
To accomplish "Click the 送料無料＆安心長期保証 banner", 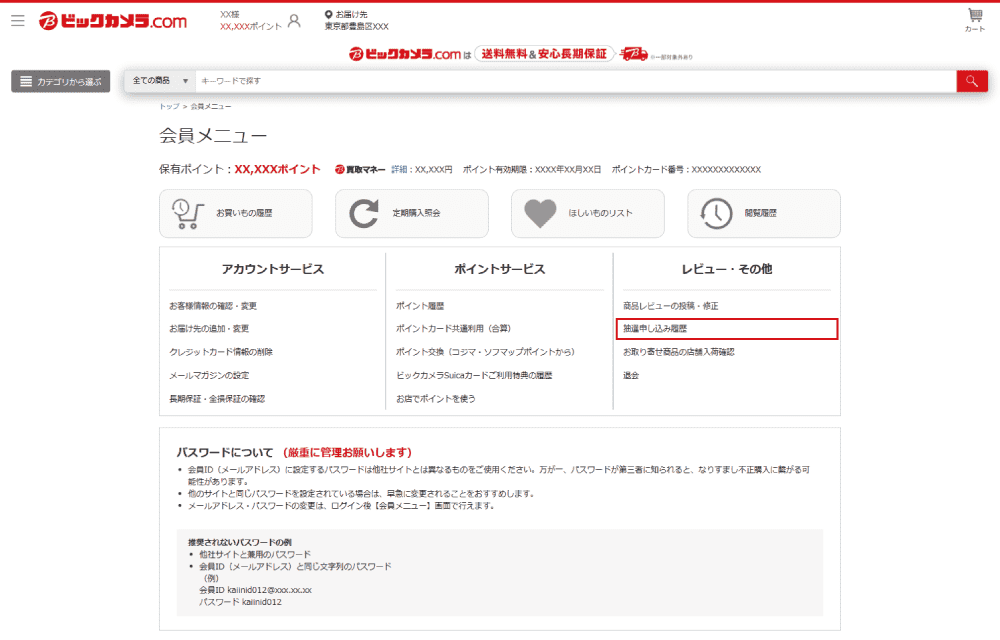I will coord(544,54).
